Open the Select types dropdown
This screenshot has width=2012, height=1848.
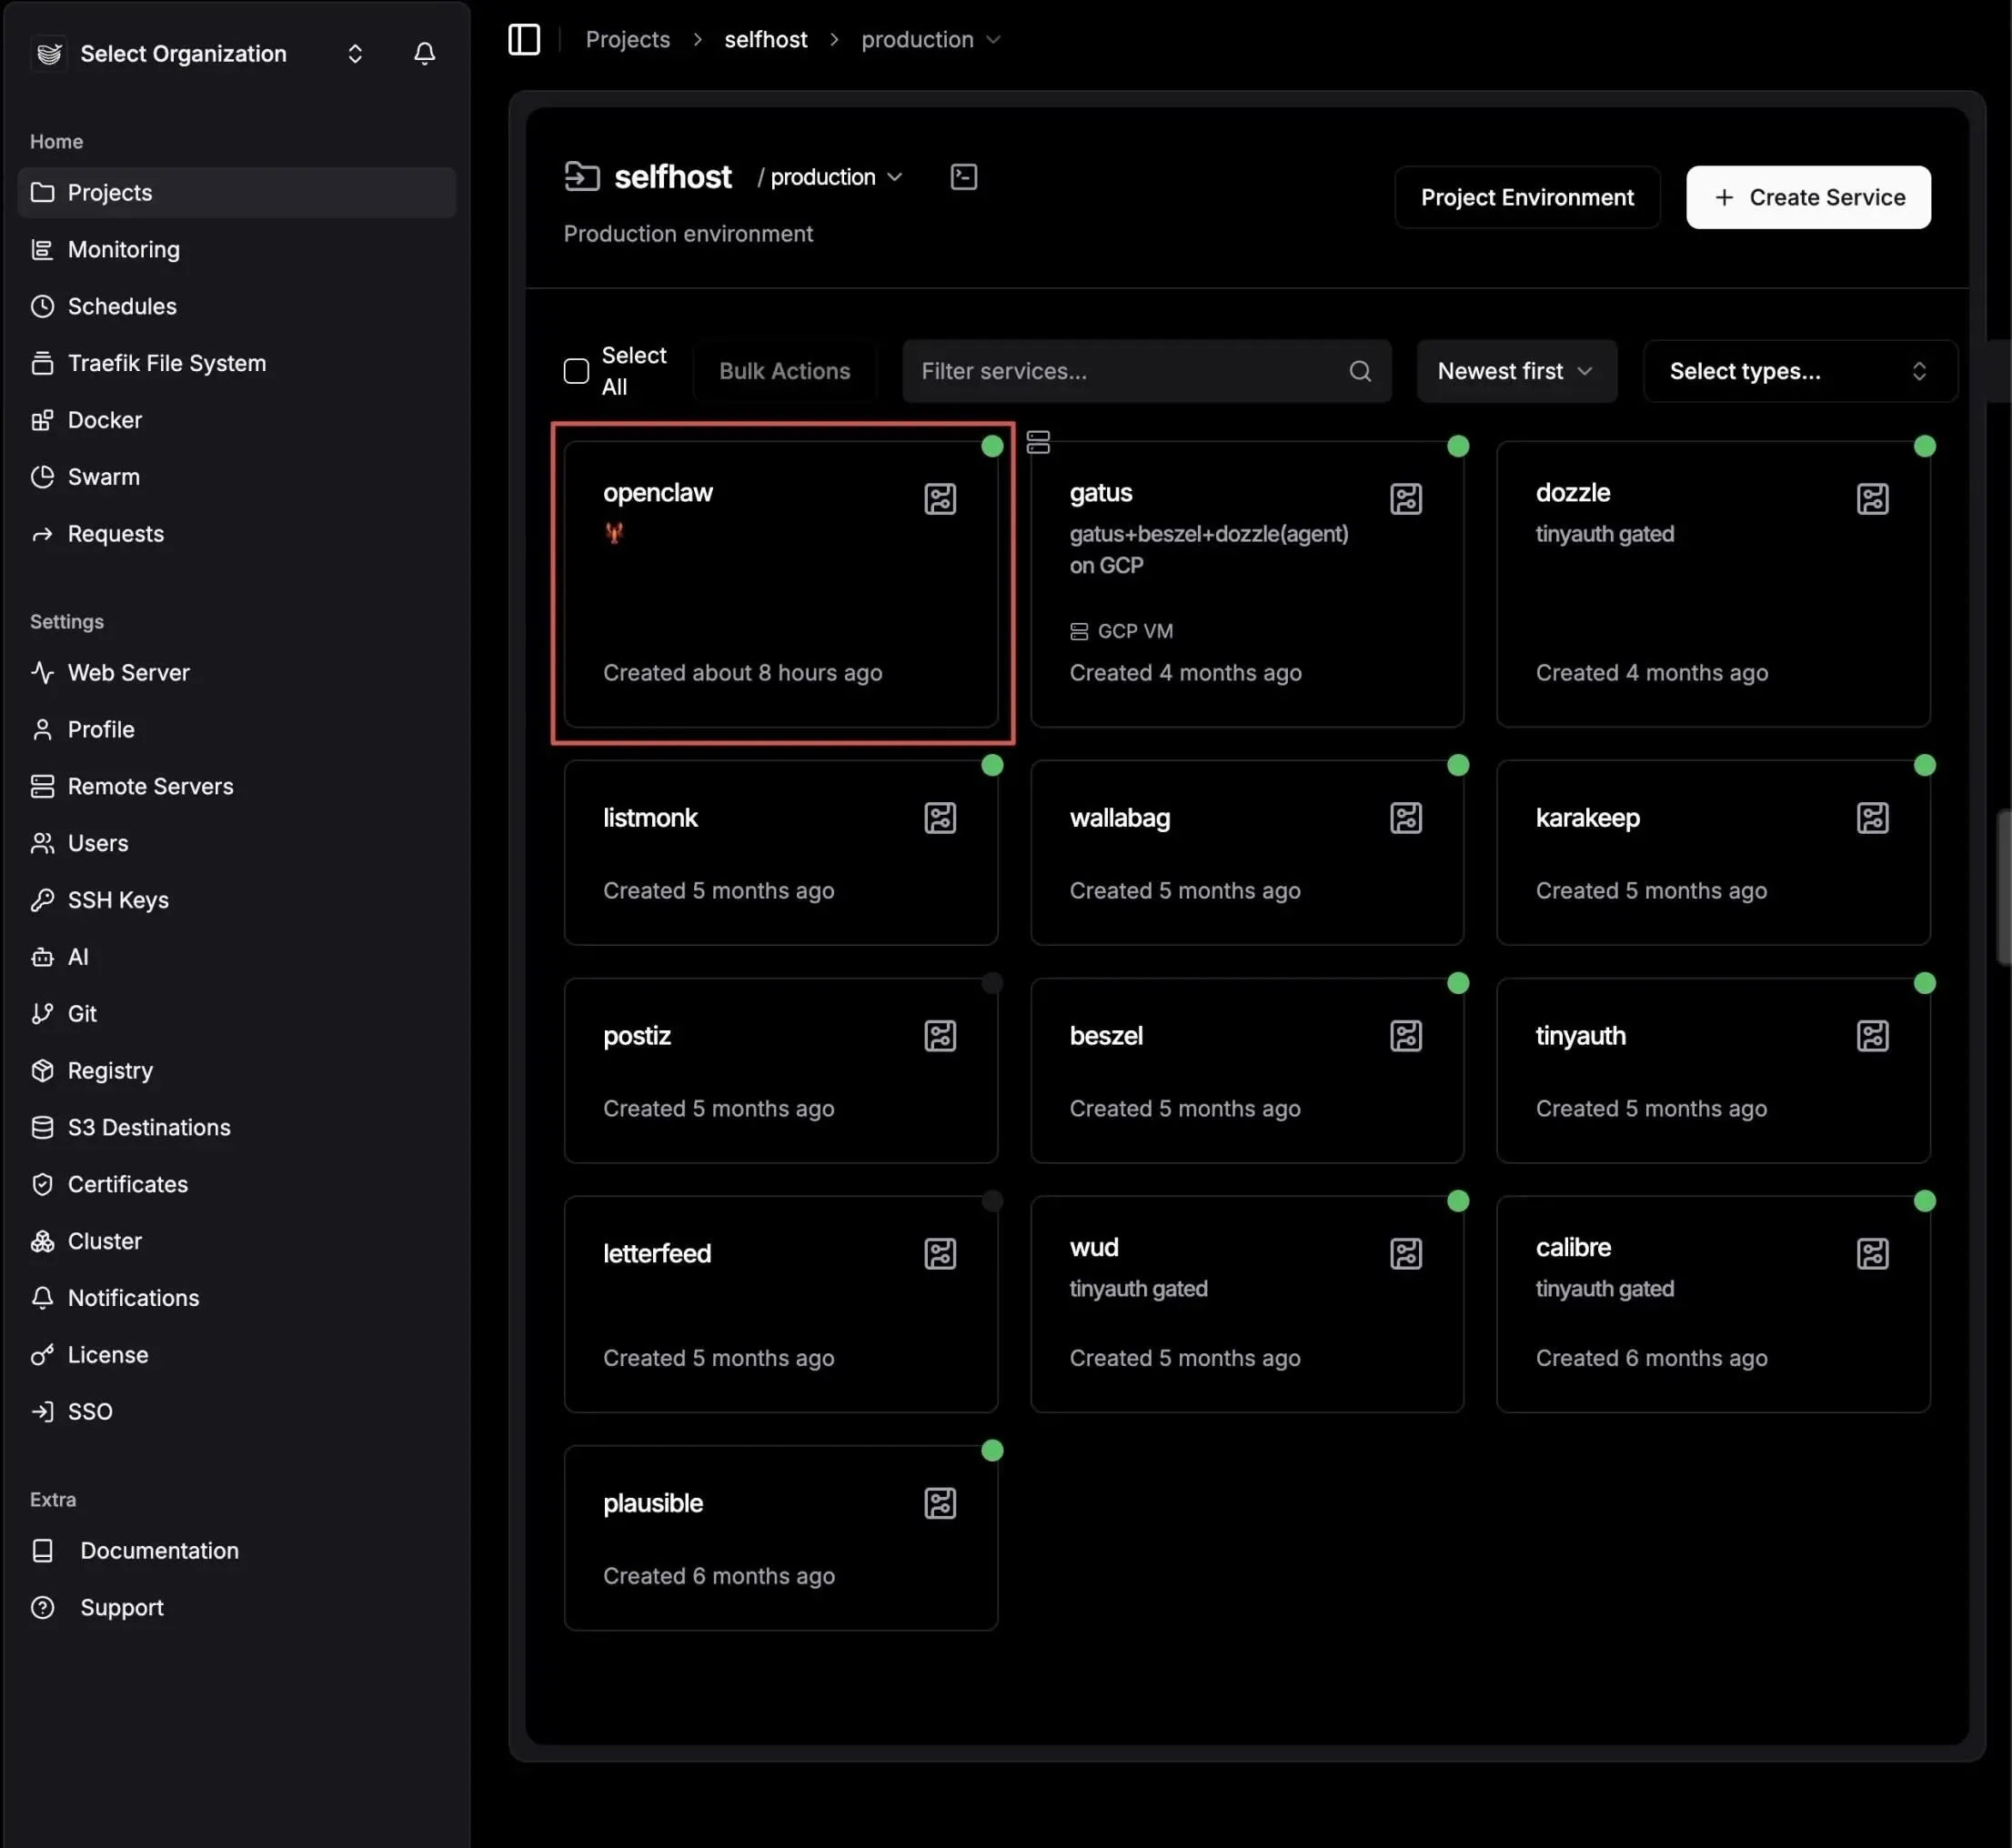click(x=1798, y=371)
